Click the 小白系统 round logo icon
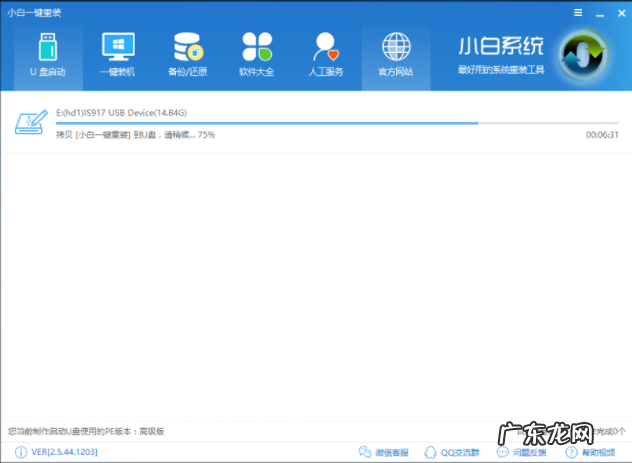The width and height of the screenshot is (632, 463). pos(584,55)
